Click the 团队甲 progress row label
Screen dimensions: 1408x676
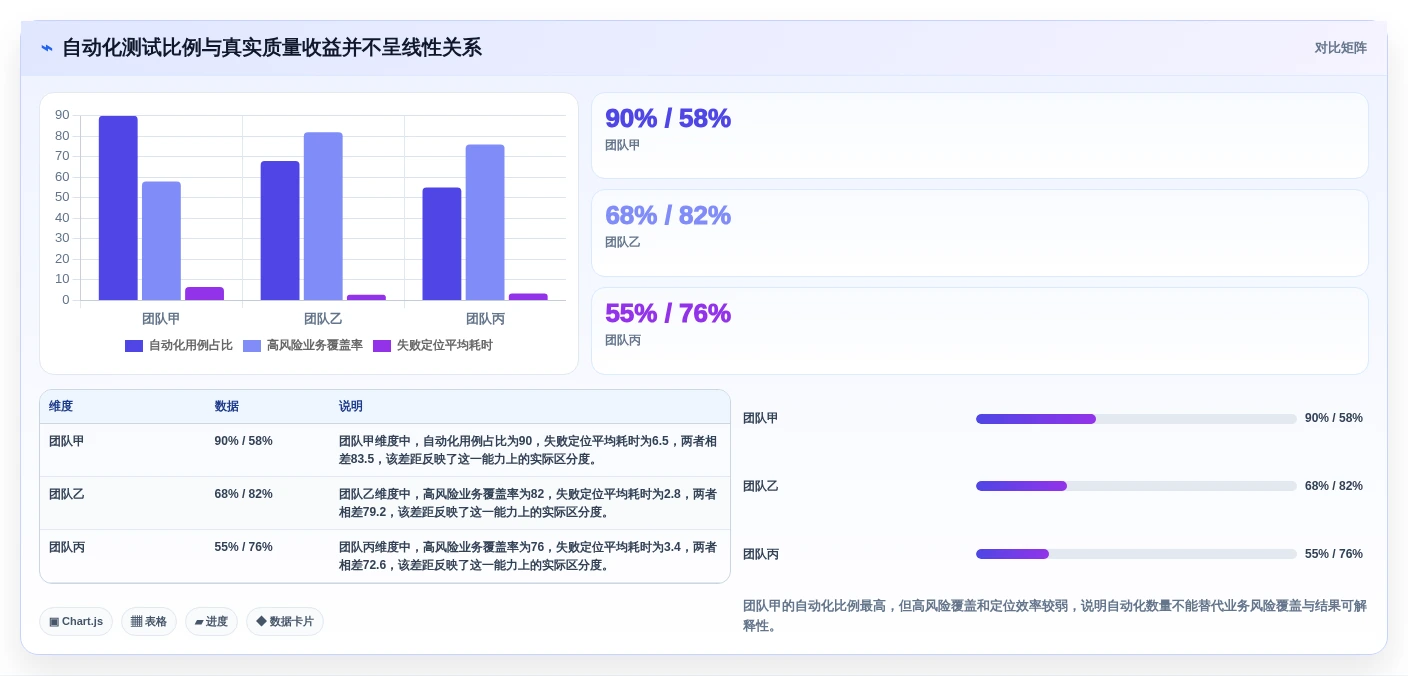[761, 418]
